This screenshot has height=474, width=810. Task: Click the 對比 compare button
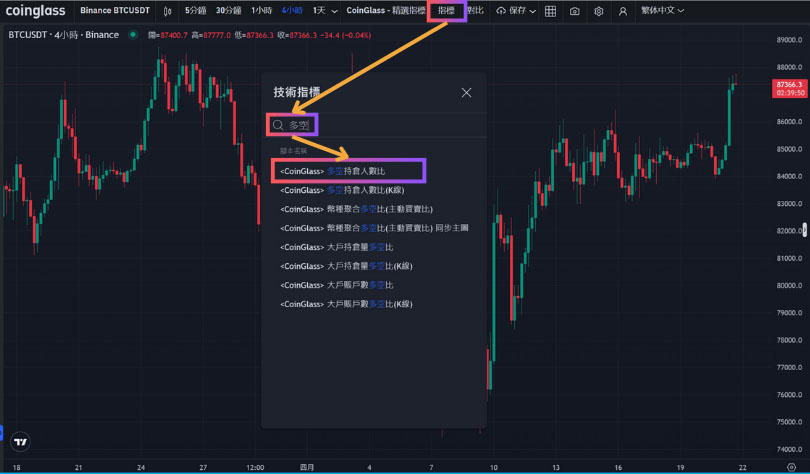point(476,10)
